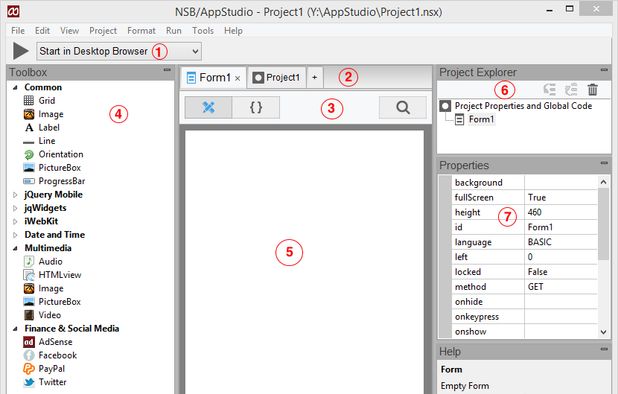
Task: Expand the jQuery Mobile group
Action: (x=15, y=195)
